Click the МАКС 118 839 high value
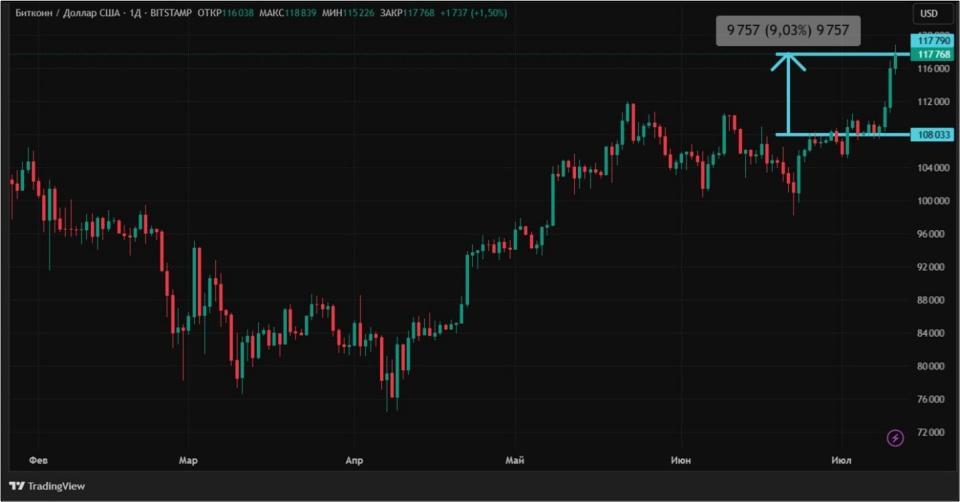Viewport: 960px width, 502px height. [288, 13]
